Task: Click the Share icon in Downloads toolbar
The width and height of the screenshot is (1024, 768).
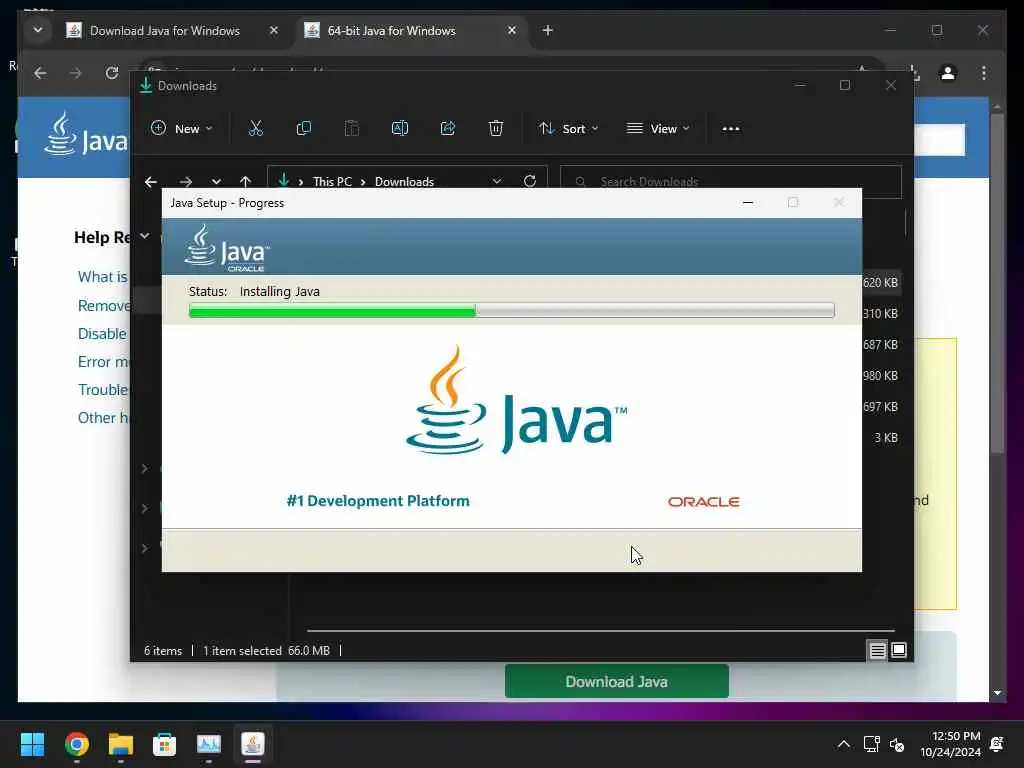Action: [x=448, y=129]
